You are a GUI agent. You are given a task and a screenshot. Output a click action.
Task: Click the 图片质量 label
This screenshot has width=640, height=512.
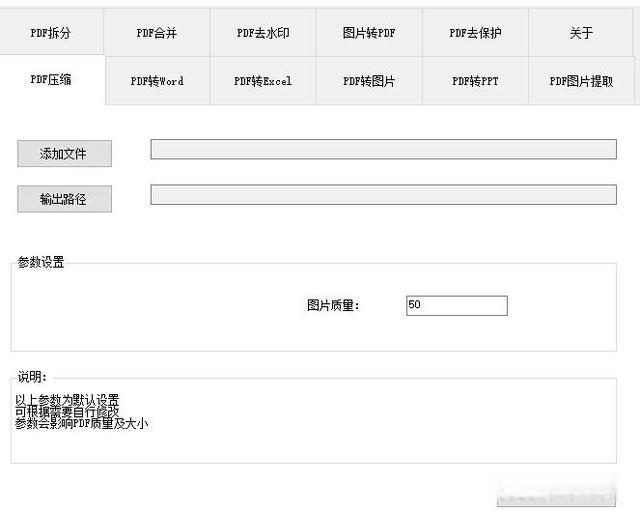332,306
